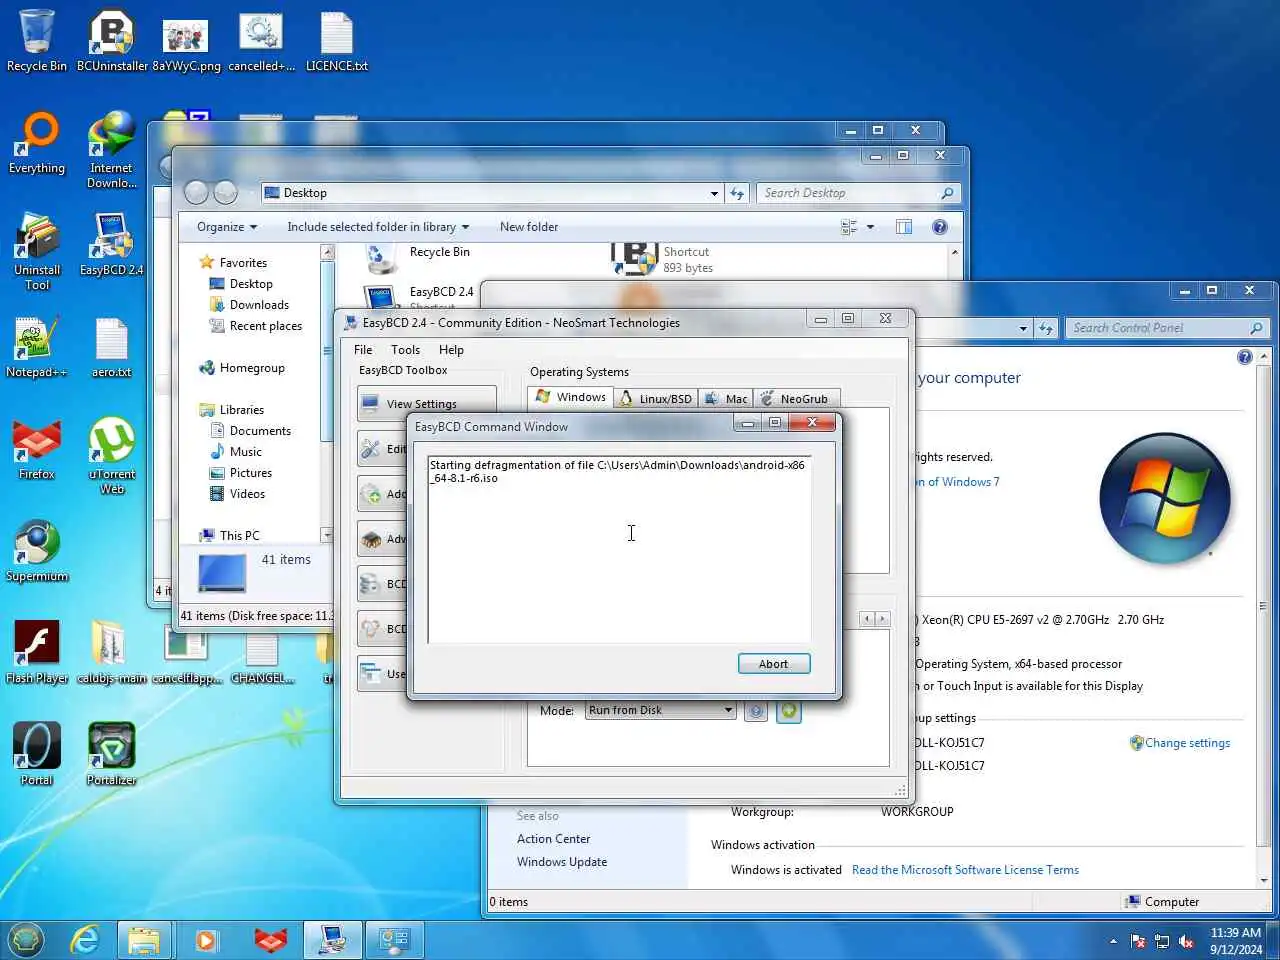
Task: Toggle the preview pane icon in explorer
Action: [904, 227]
